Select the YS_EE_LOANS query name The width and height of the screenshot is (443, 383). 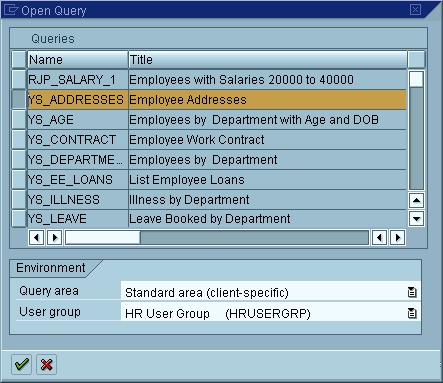(78, 179)
